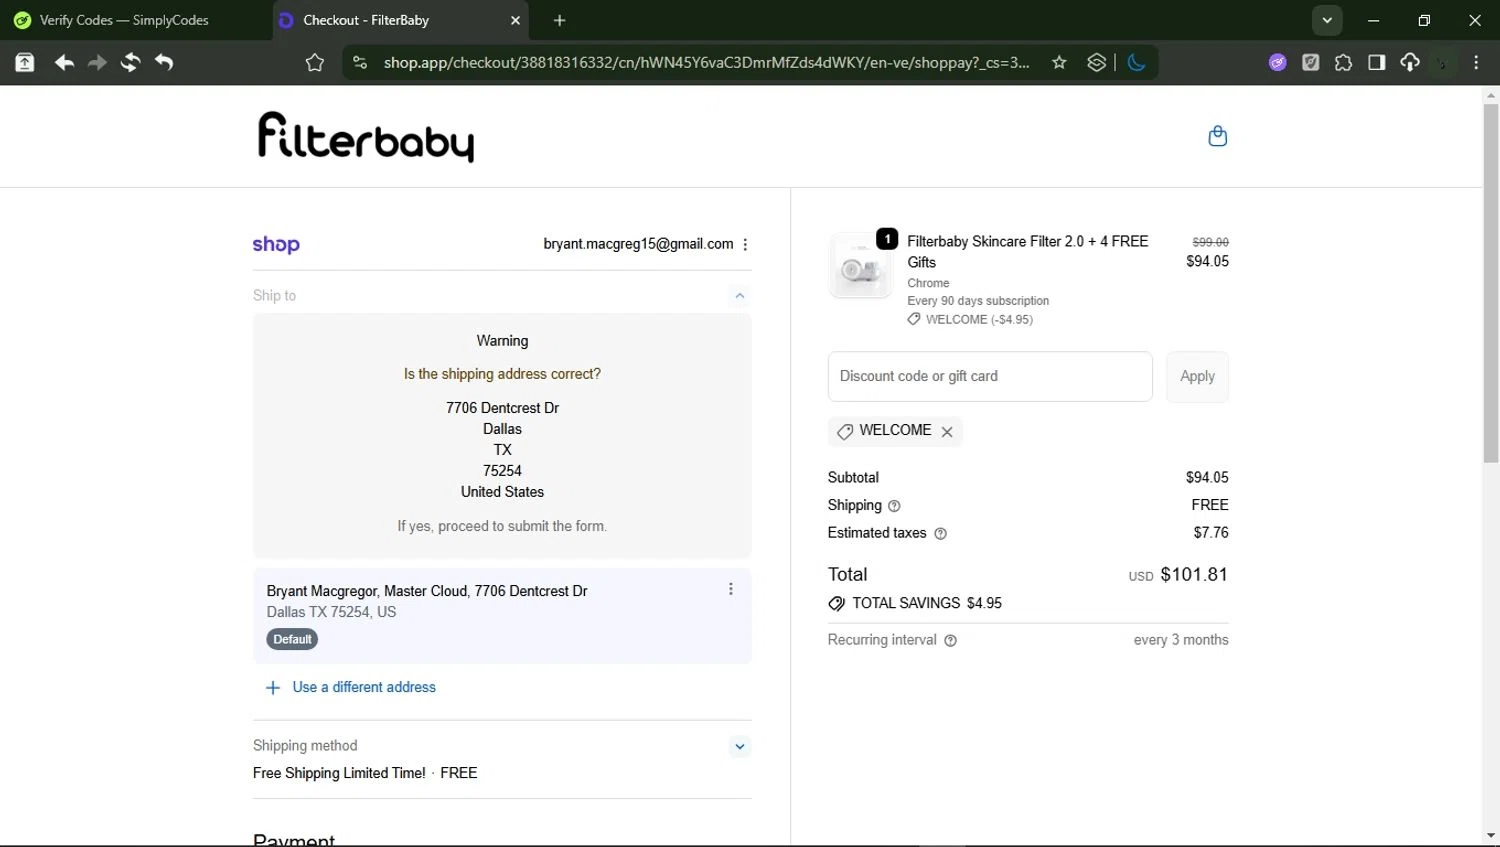The height and width of the screenshot is (847, 1500).
Task: Open a new browser tab
Action: 559,20
